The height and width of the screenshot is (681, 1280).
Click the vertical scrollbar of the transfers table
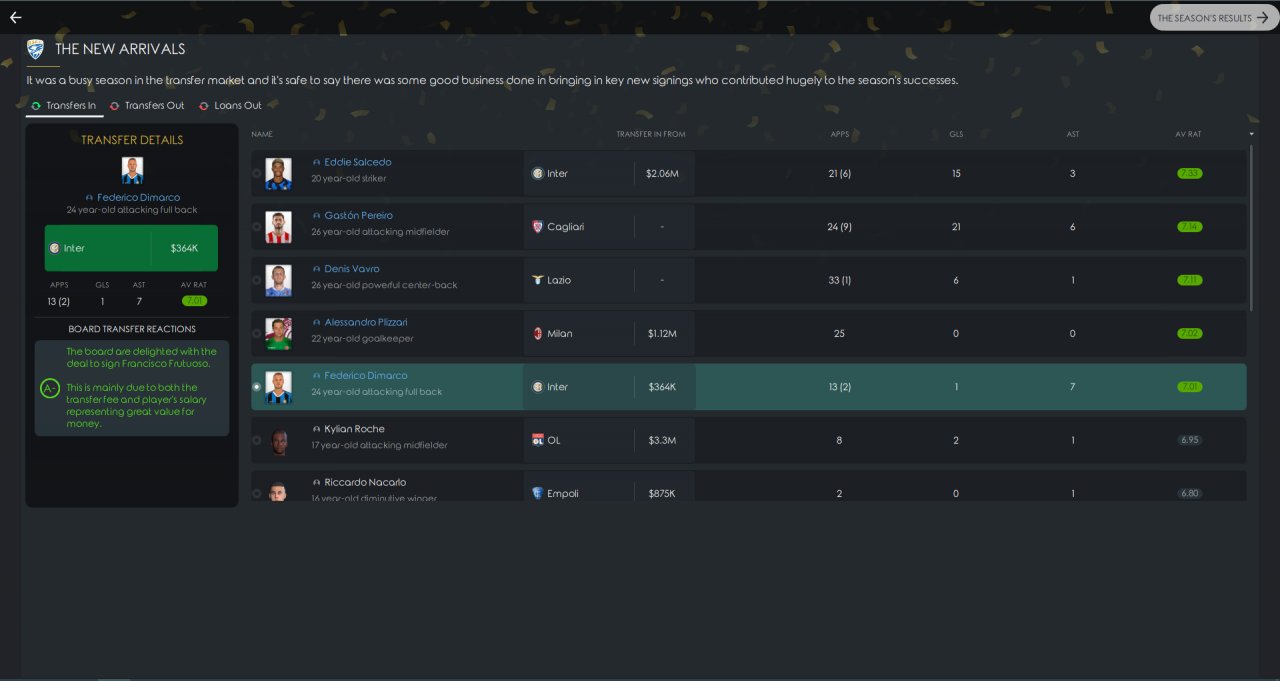click(x=1251, y=228)
